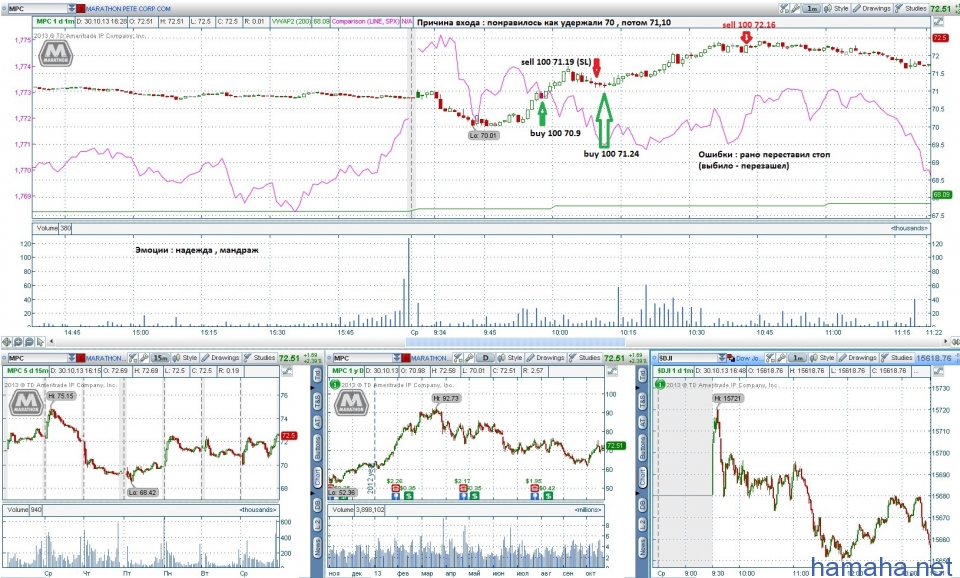The width and height of the screenshot is (960, 578).
Task: Select the pointer cursor tool below main chart
Action: click(x=40, y=342)
